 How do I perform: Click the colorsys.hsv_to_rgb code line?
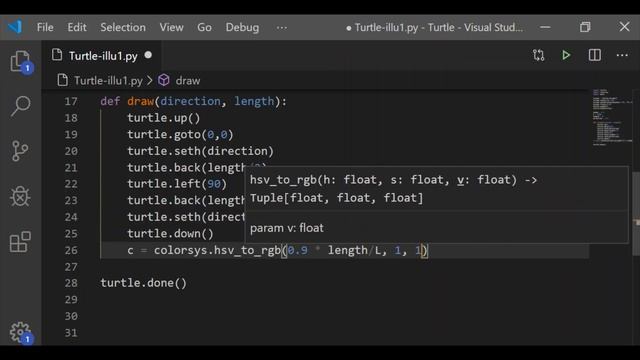[x=278, y=250]
